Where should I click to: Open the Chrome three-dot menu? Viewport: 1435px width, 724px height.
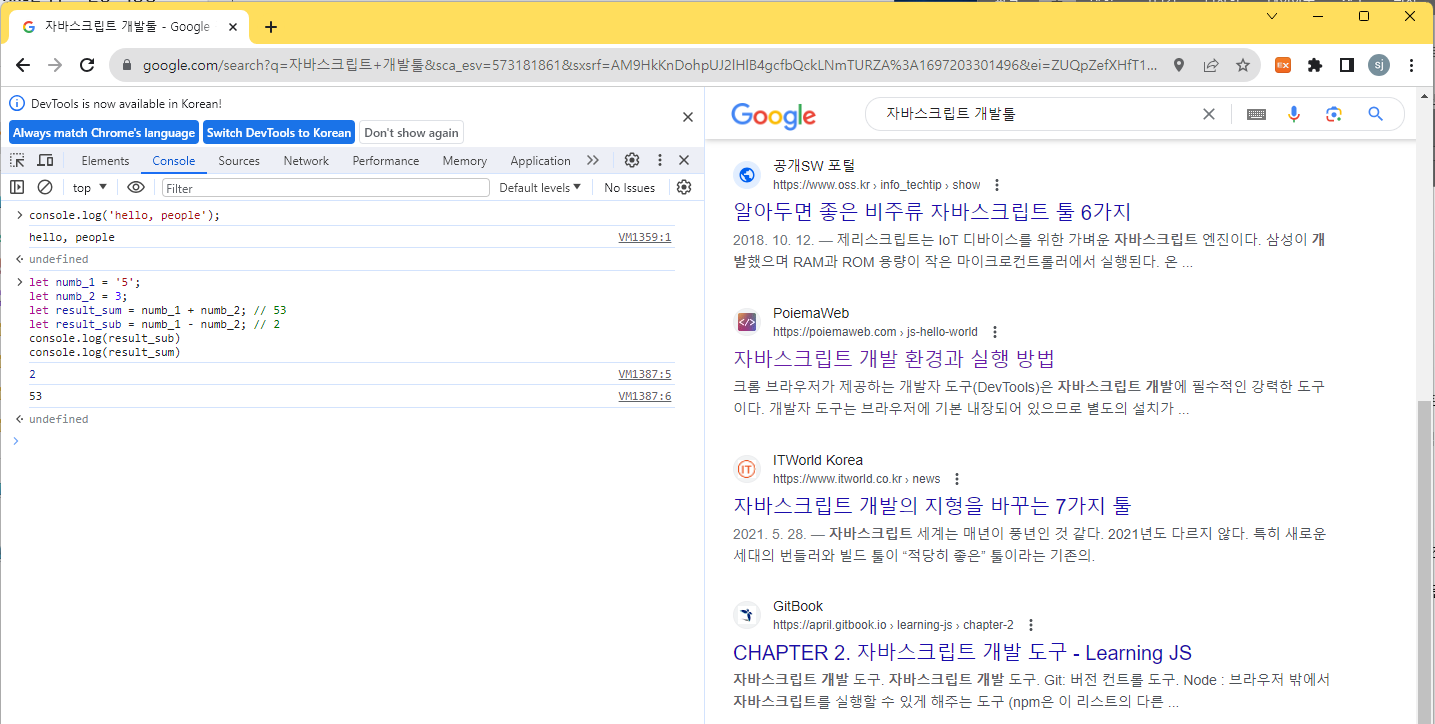(x=1411, y=65)
